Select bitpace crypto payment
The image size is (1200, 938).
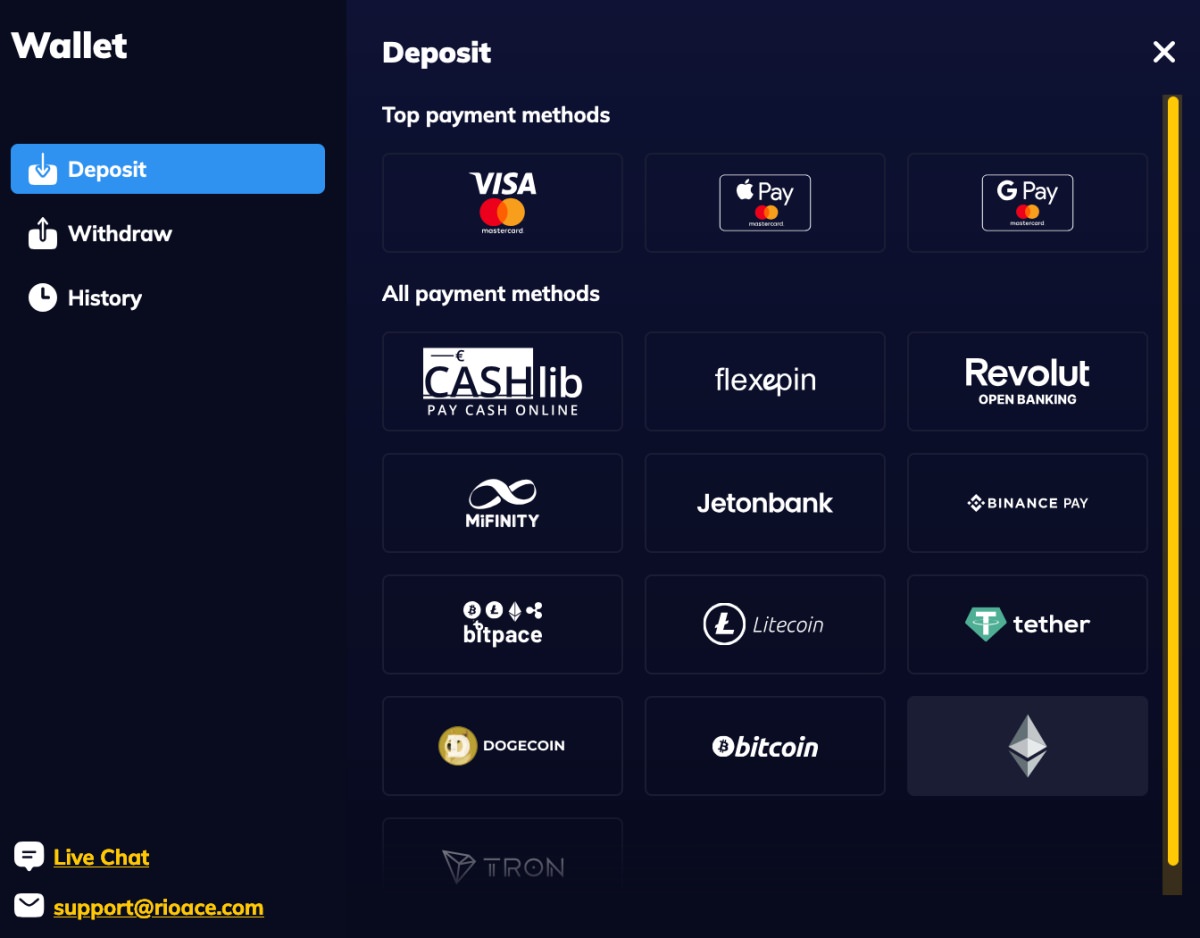point(502,624)
